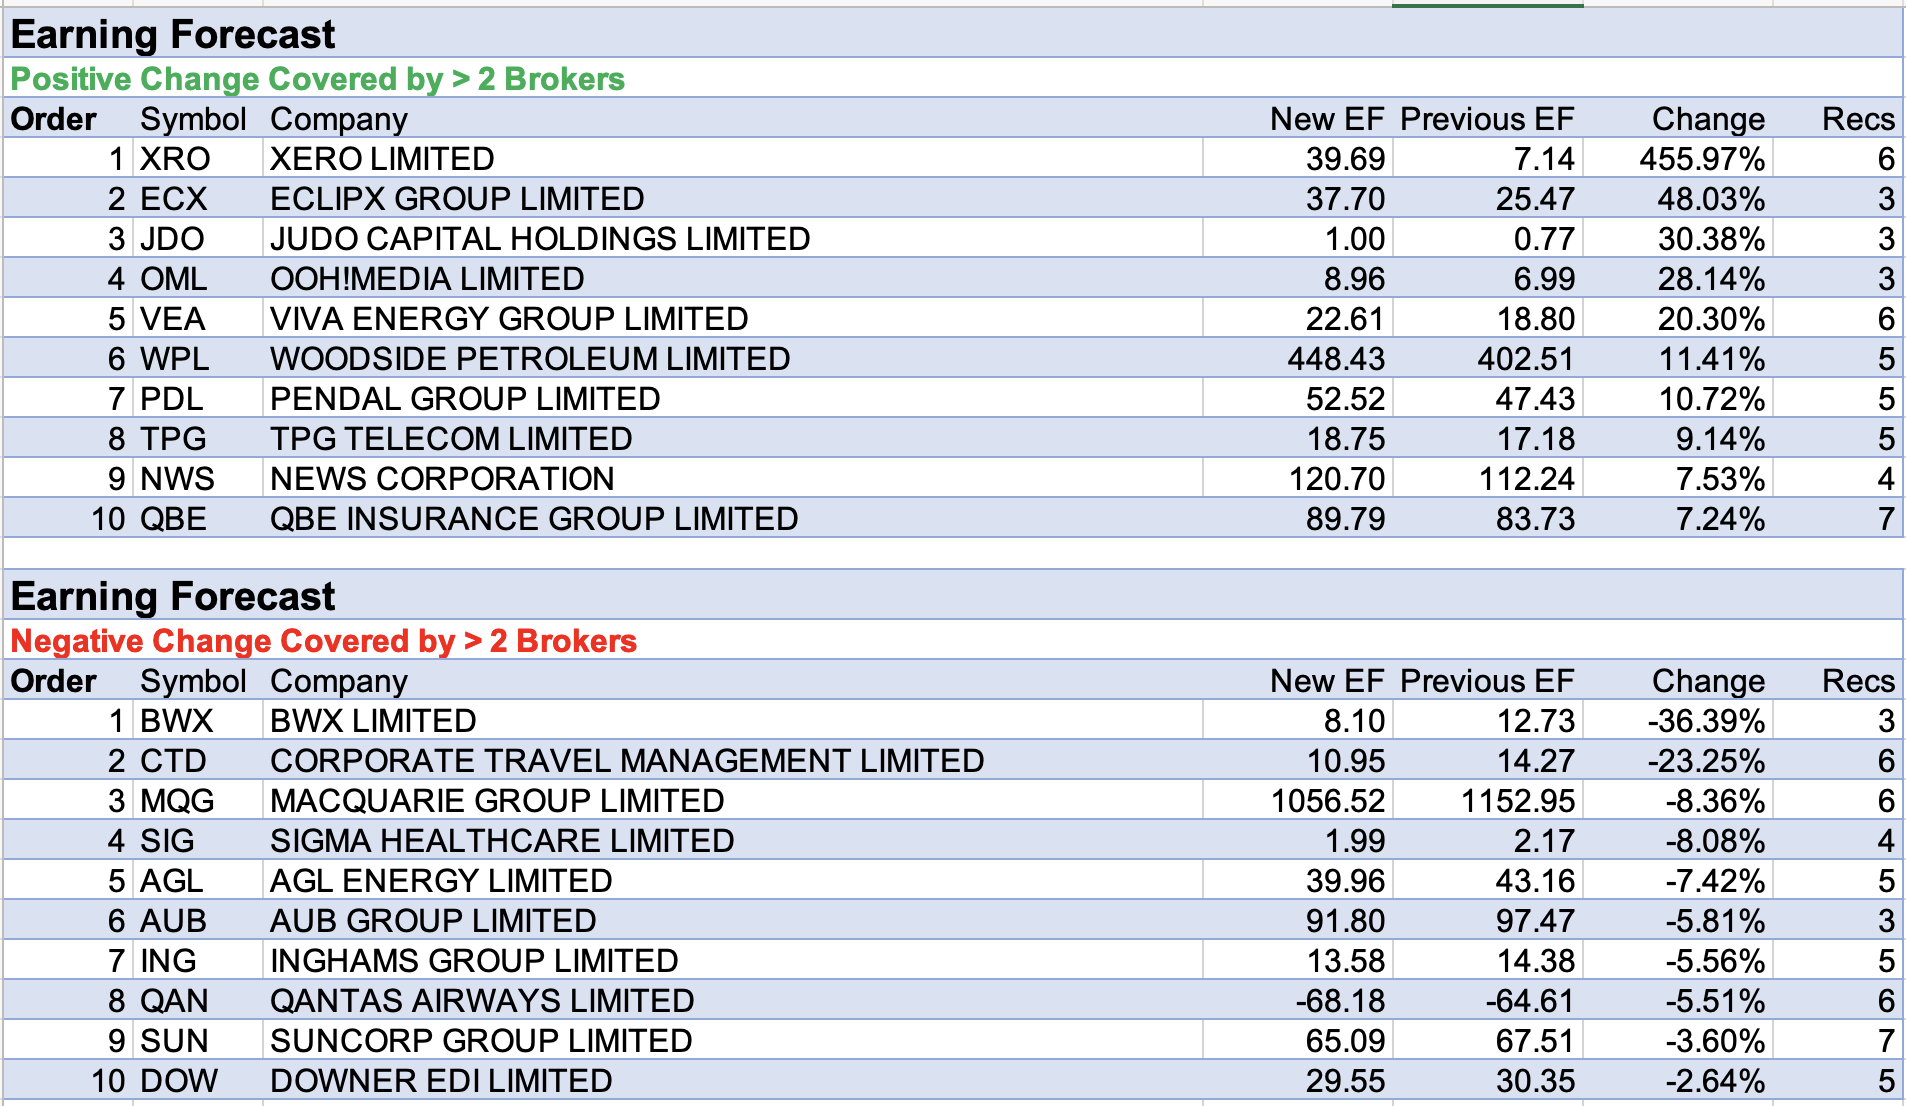Click the -68.18 New EF value

(1340, 1001)
